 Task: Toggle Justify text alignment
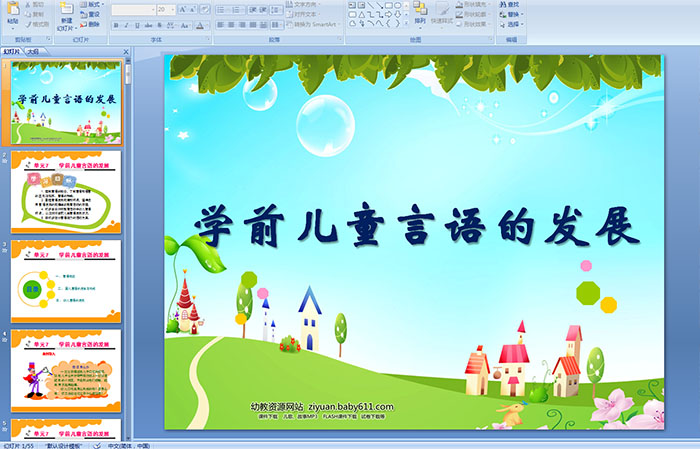pos(253,25)
